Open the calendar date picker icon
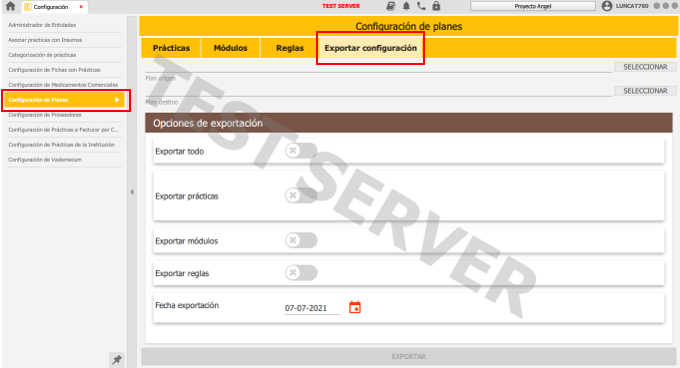This screenshot has width=680, height=368. point(355,307)
